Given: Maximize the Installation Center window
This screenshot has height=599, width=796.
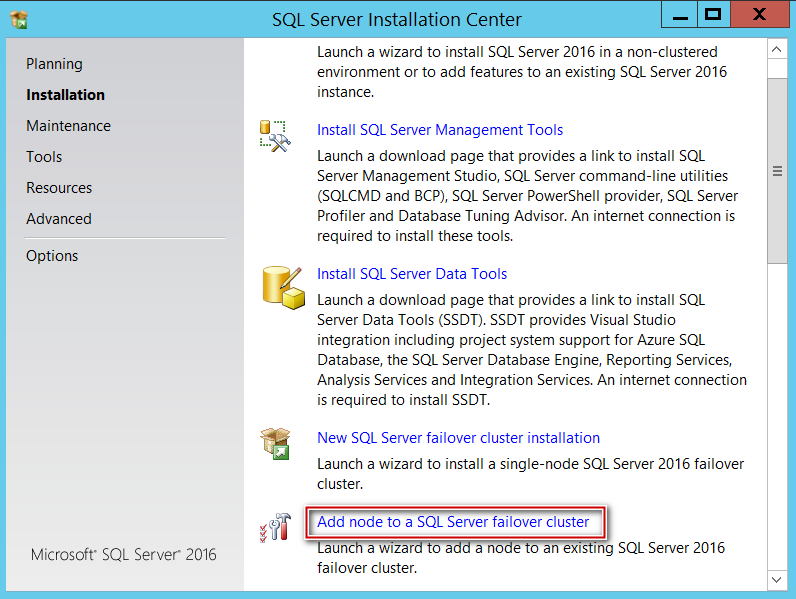Looking at the screenshot, I should pos(713,14).
